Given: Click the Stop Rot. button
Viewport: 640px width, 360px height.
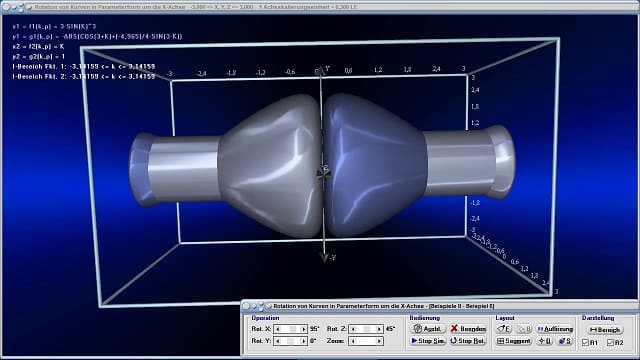Looking at the screenshot, I should tap(468, 341).
